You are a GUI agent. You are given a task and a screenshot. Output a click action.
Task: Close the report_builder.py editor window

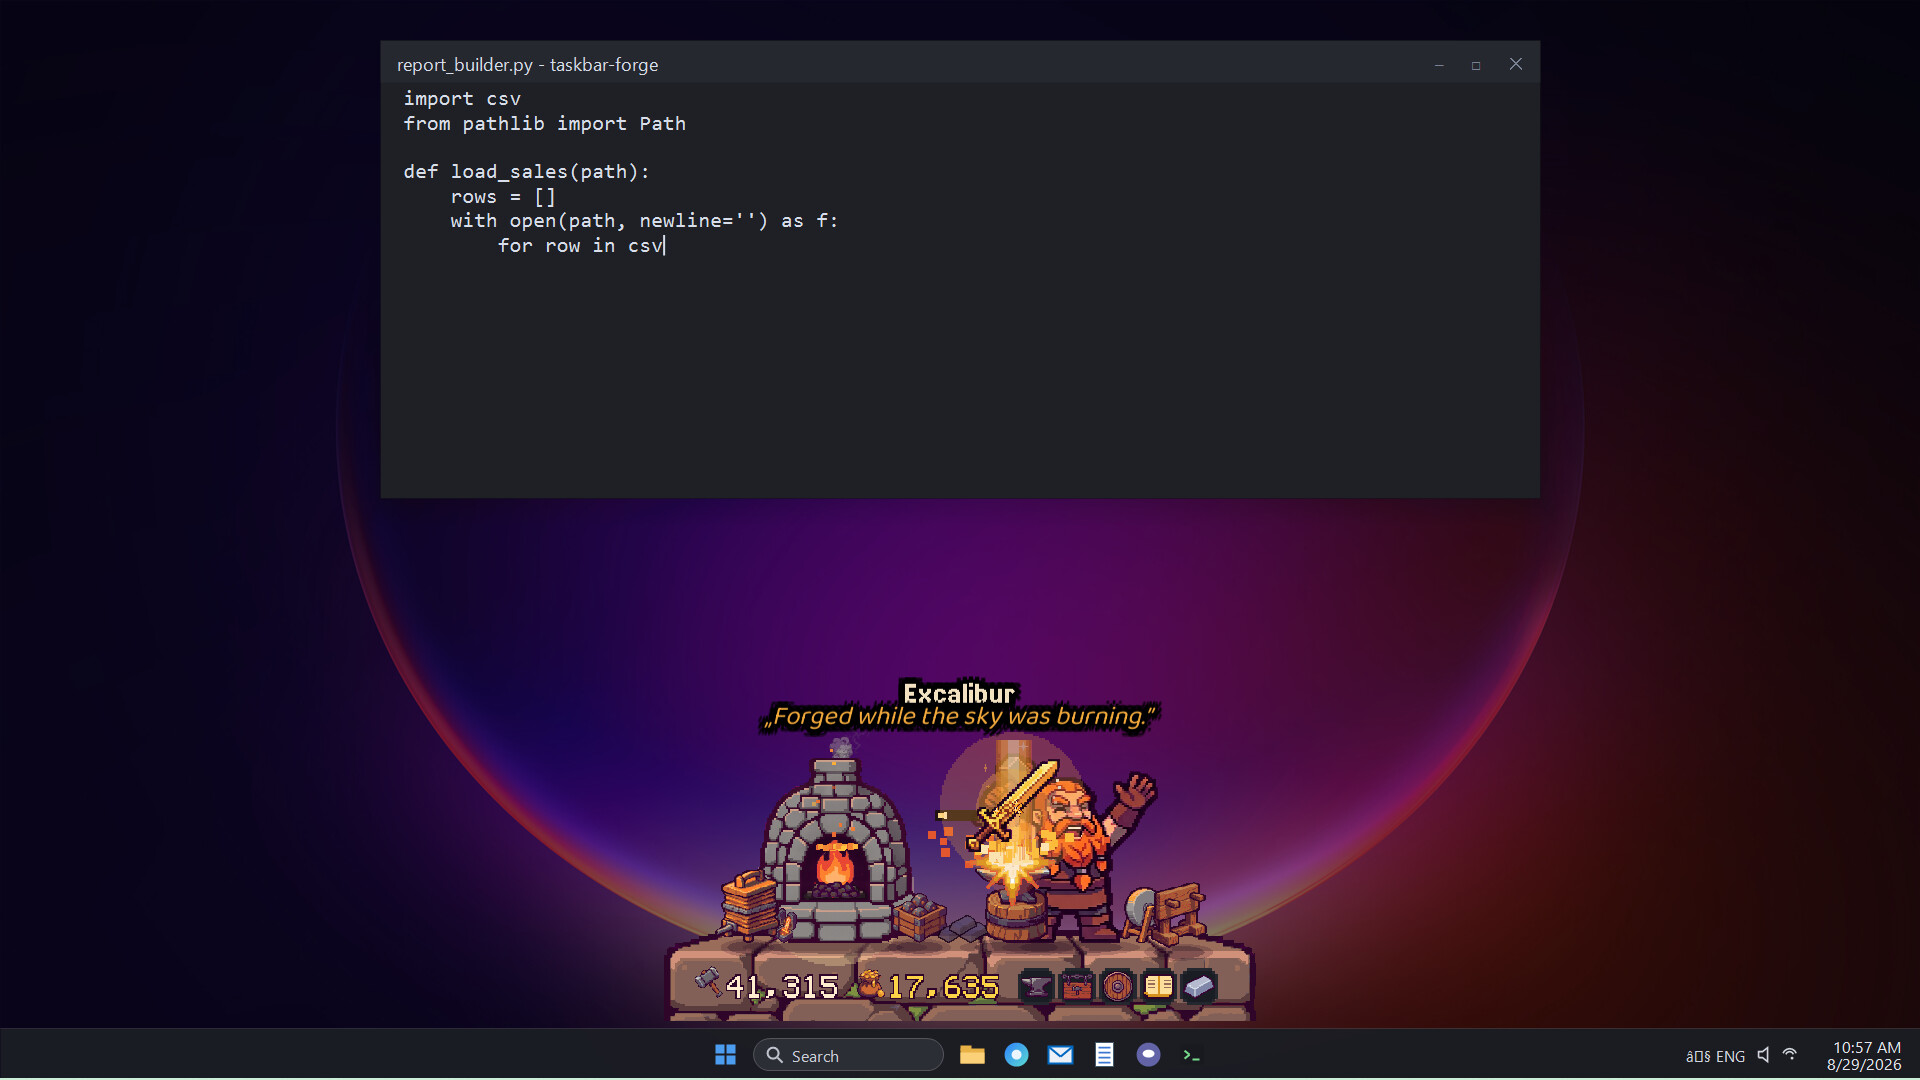1516,64
